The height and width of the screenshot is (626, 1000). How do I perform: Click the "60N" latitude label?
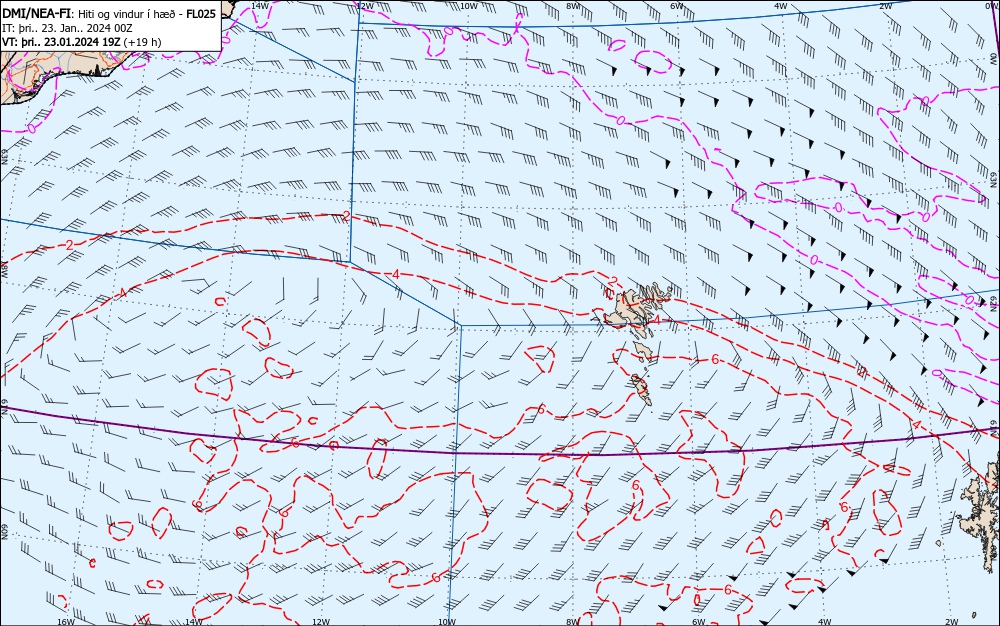tap(4, 533)
